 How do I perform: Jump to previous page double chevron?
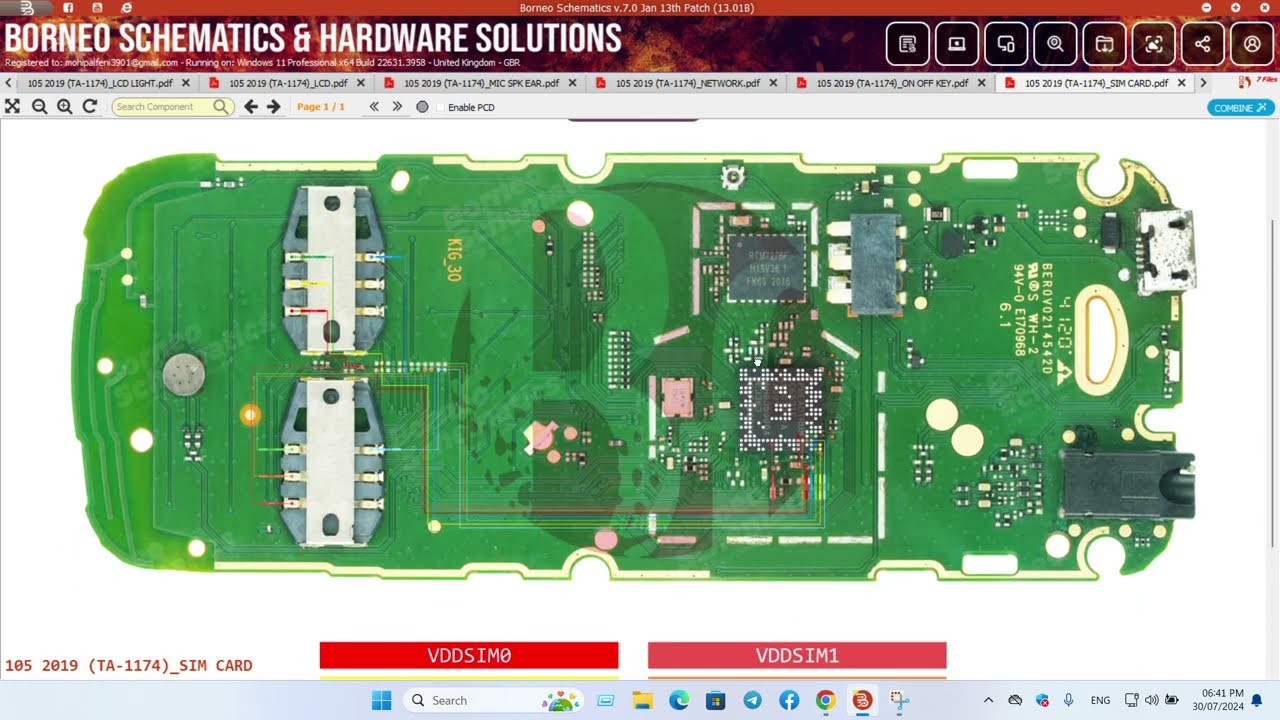click(x=374, y=106)
